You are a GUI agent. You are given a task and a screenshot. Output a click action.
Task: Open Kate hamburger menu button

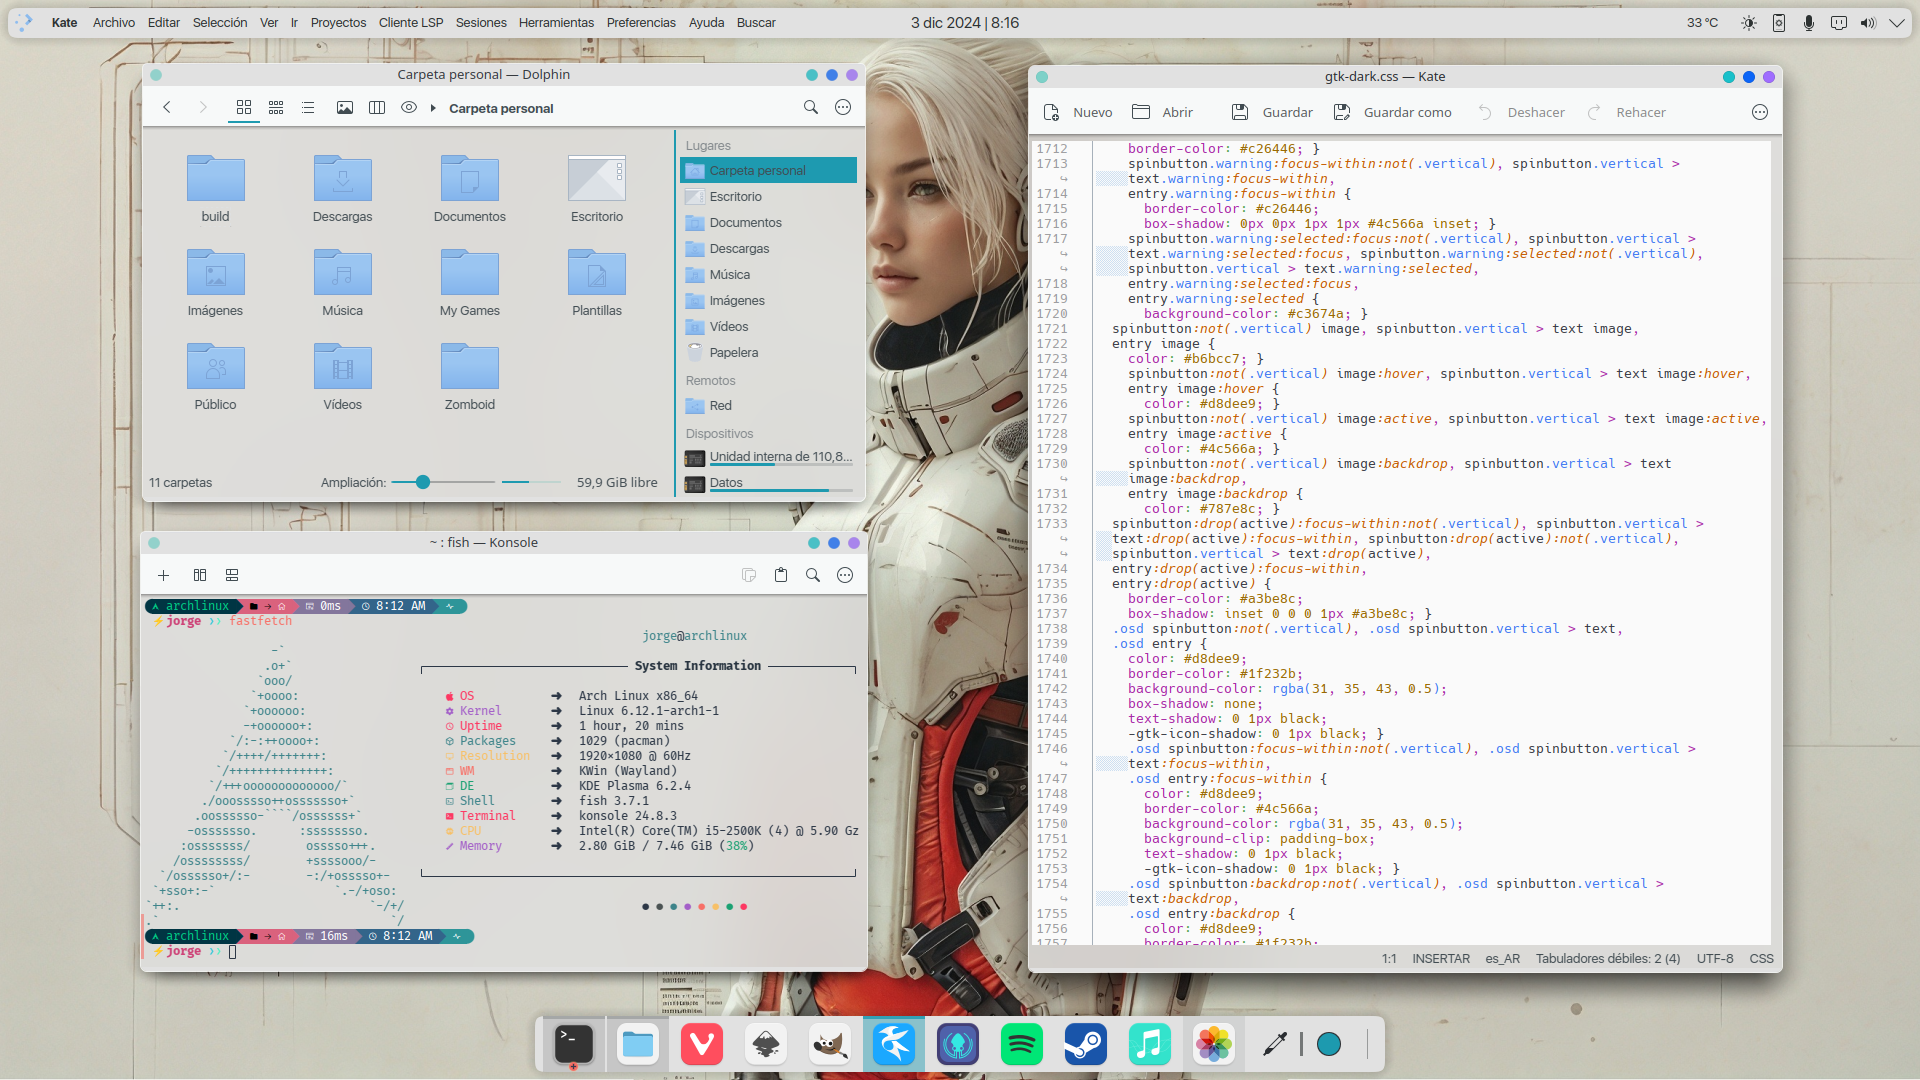[1760, 112]
